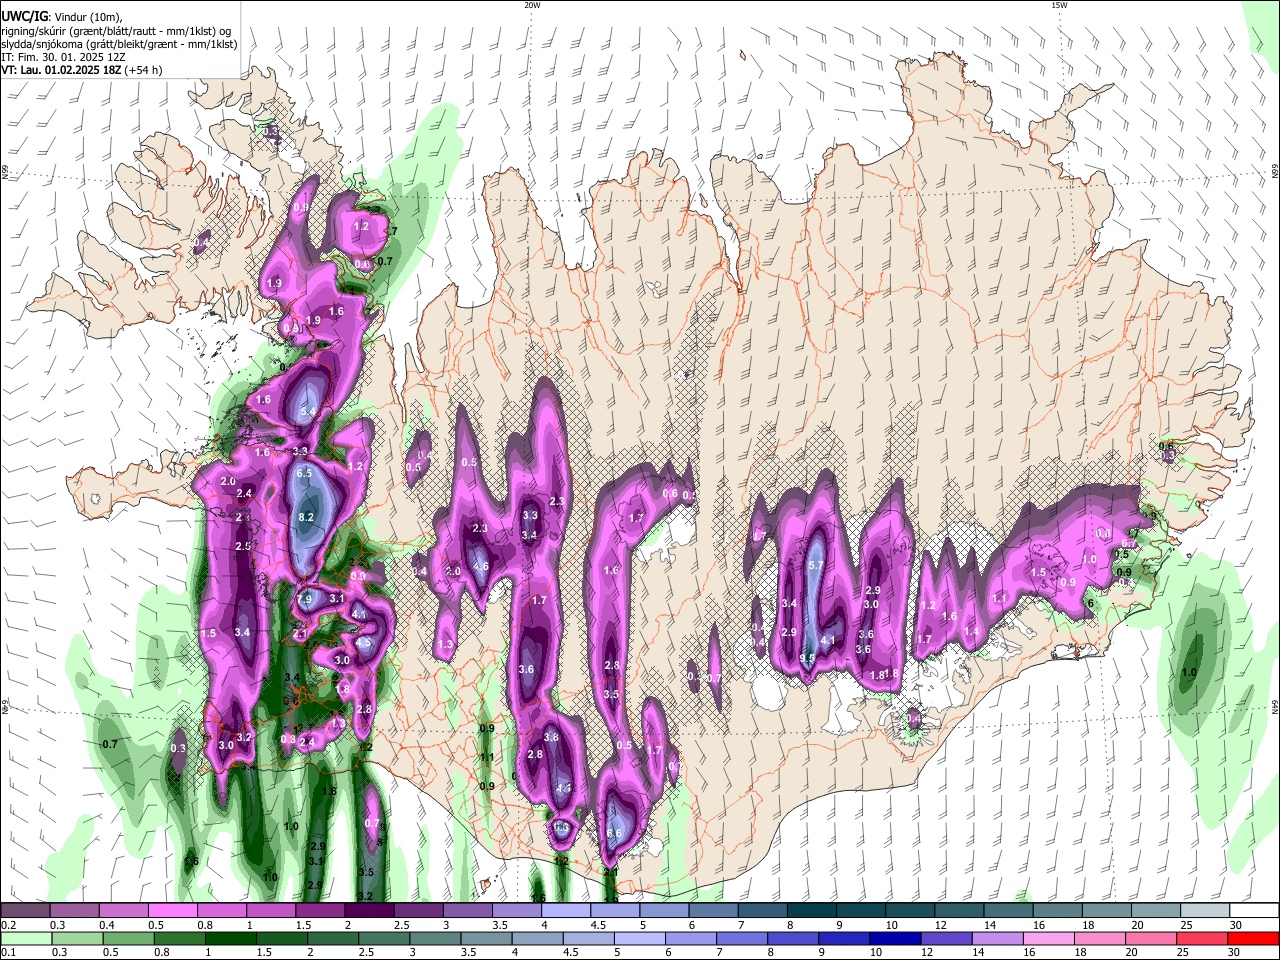Pick red rain swatch between 25 and 30
Image resolution: width=1280 pixels, height=960 pixels.
click(1204, 938)
